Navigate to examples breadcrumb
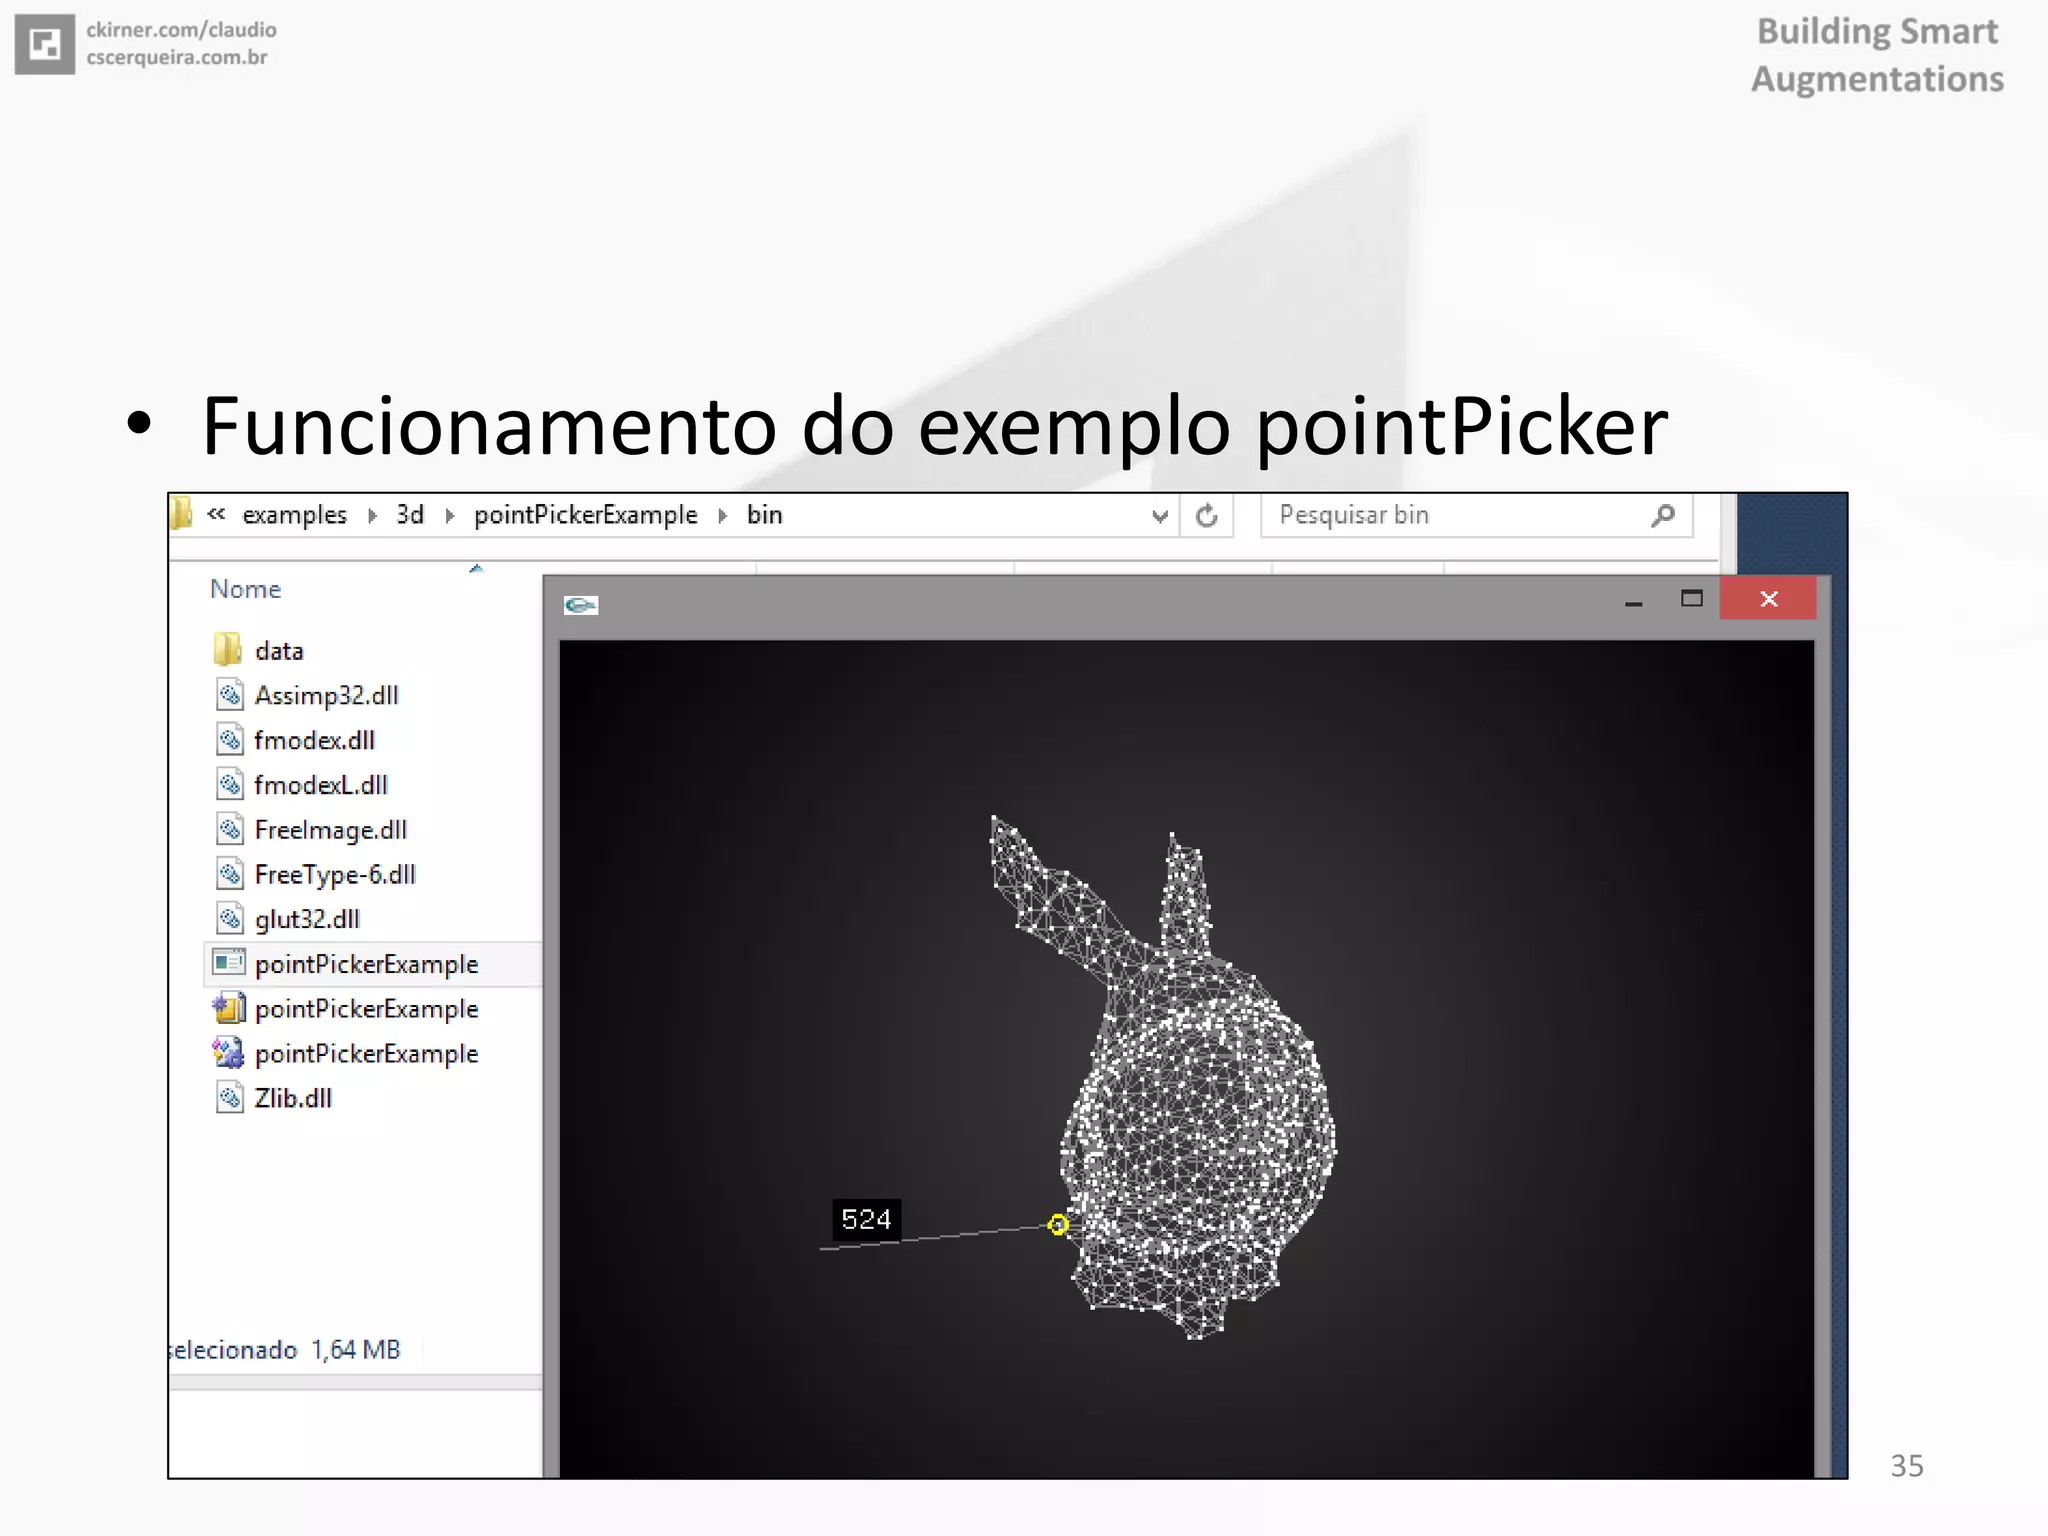Image resolution: width=2048 pixels, height=1536 pixels. click(x=294, y=515)
